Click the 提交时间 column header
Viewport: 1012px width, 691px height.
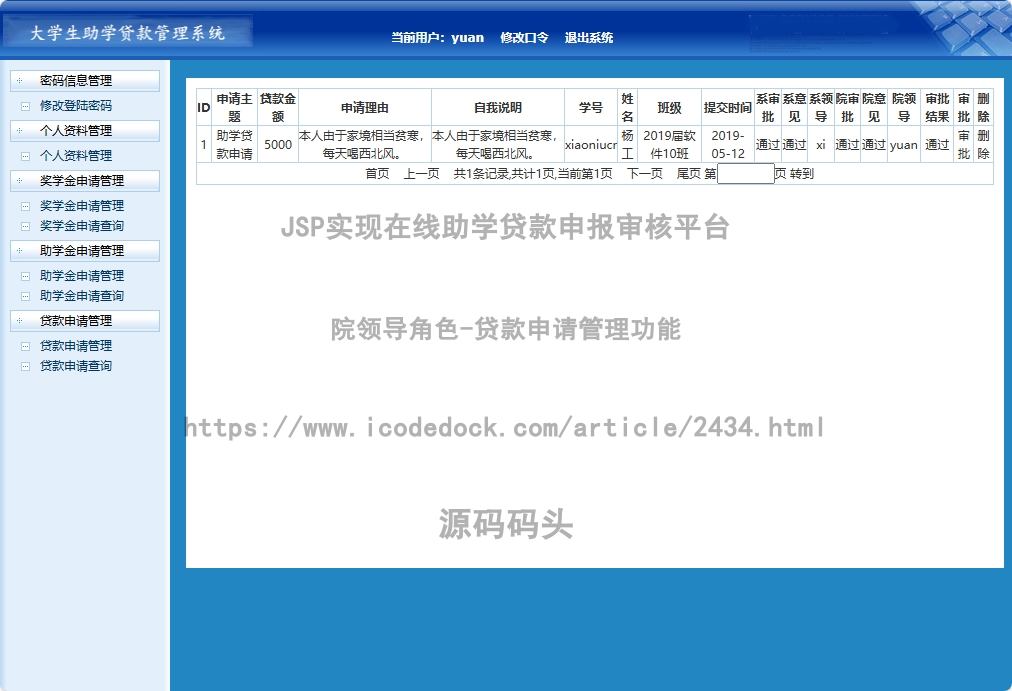727,108
